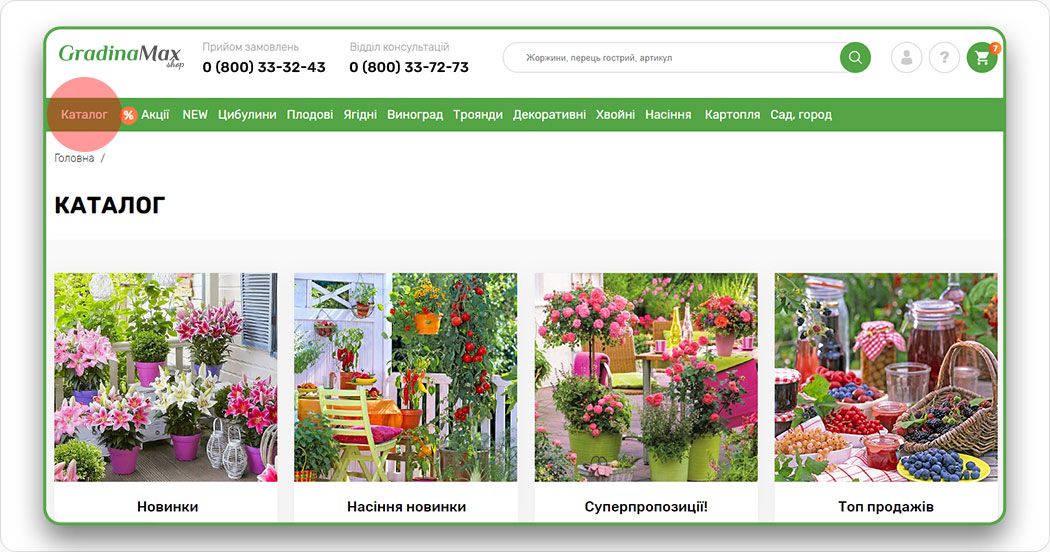Open the Цибулини category
This screenshot has height=552, width=1050.
pyautogui.click(x=247, y=115)
